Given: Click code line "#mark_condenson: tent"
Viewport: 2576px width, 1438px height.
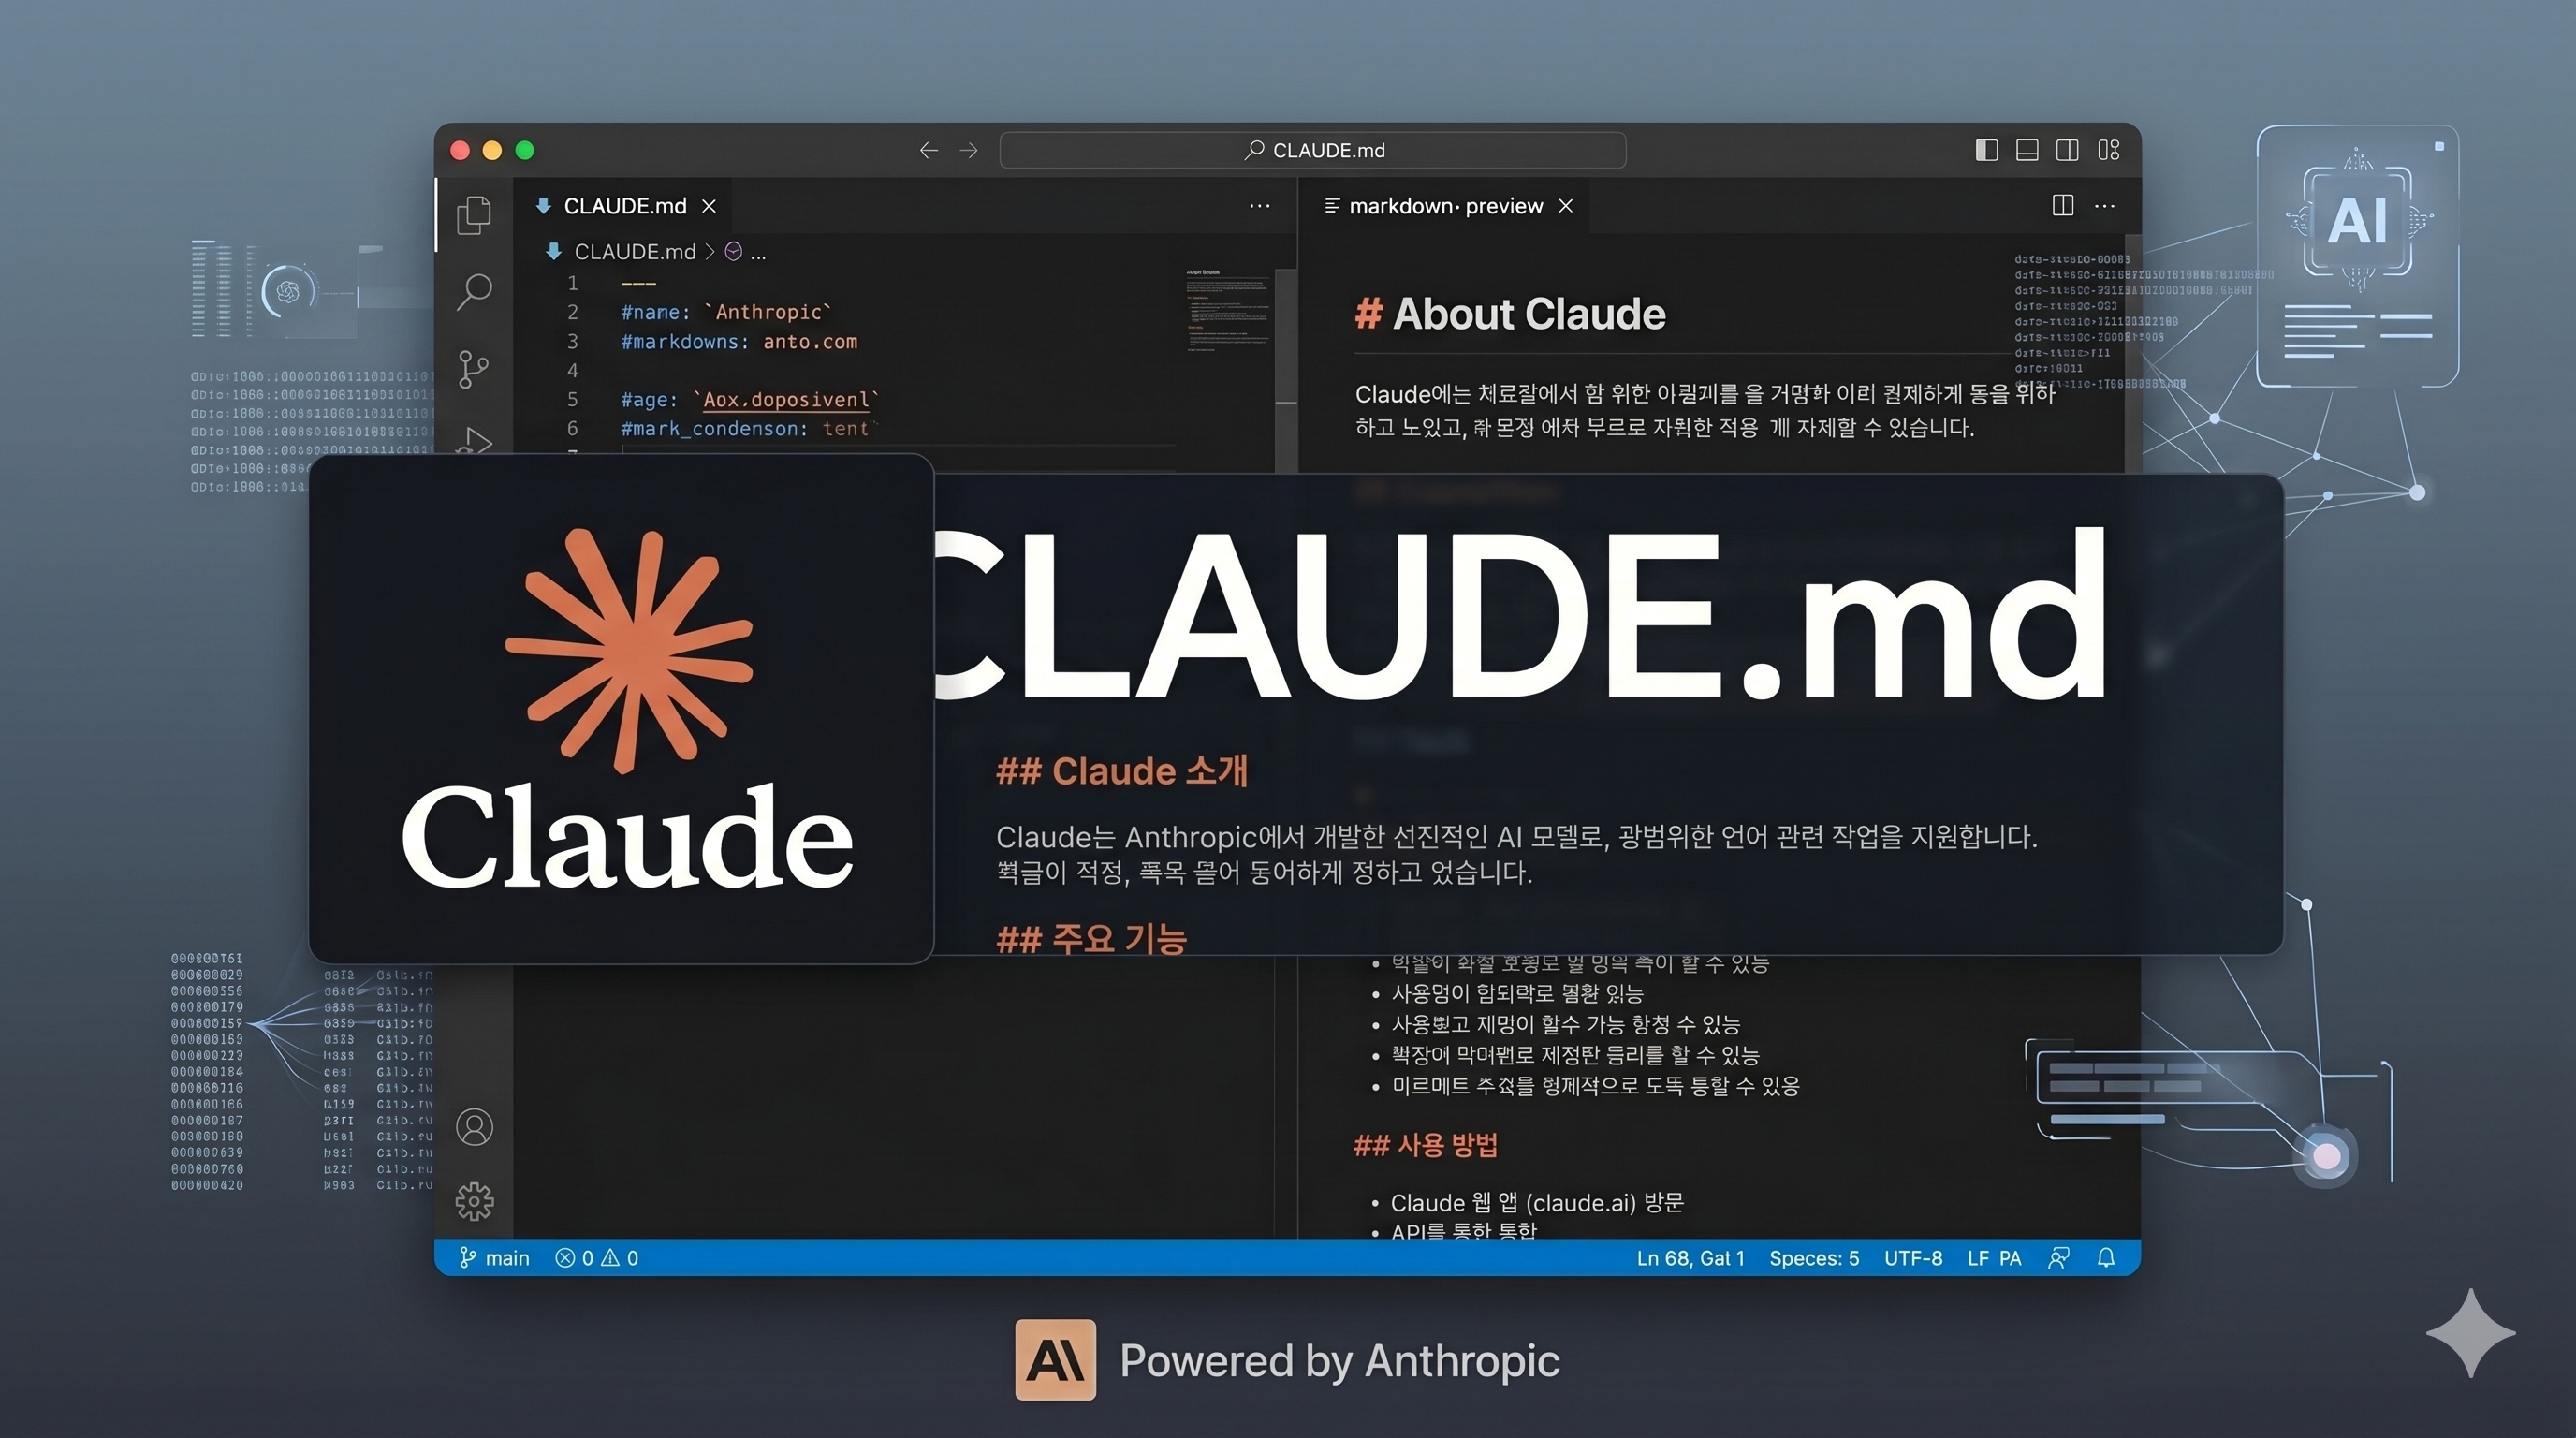Looking at the screenshot, I should 748,429.
